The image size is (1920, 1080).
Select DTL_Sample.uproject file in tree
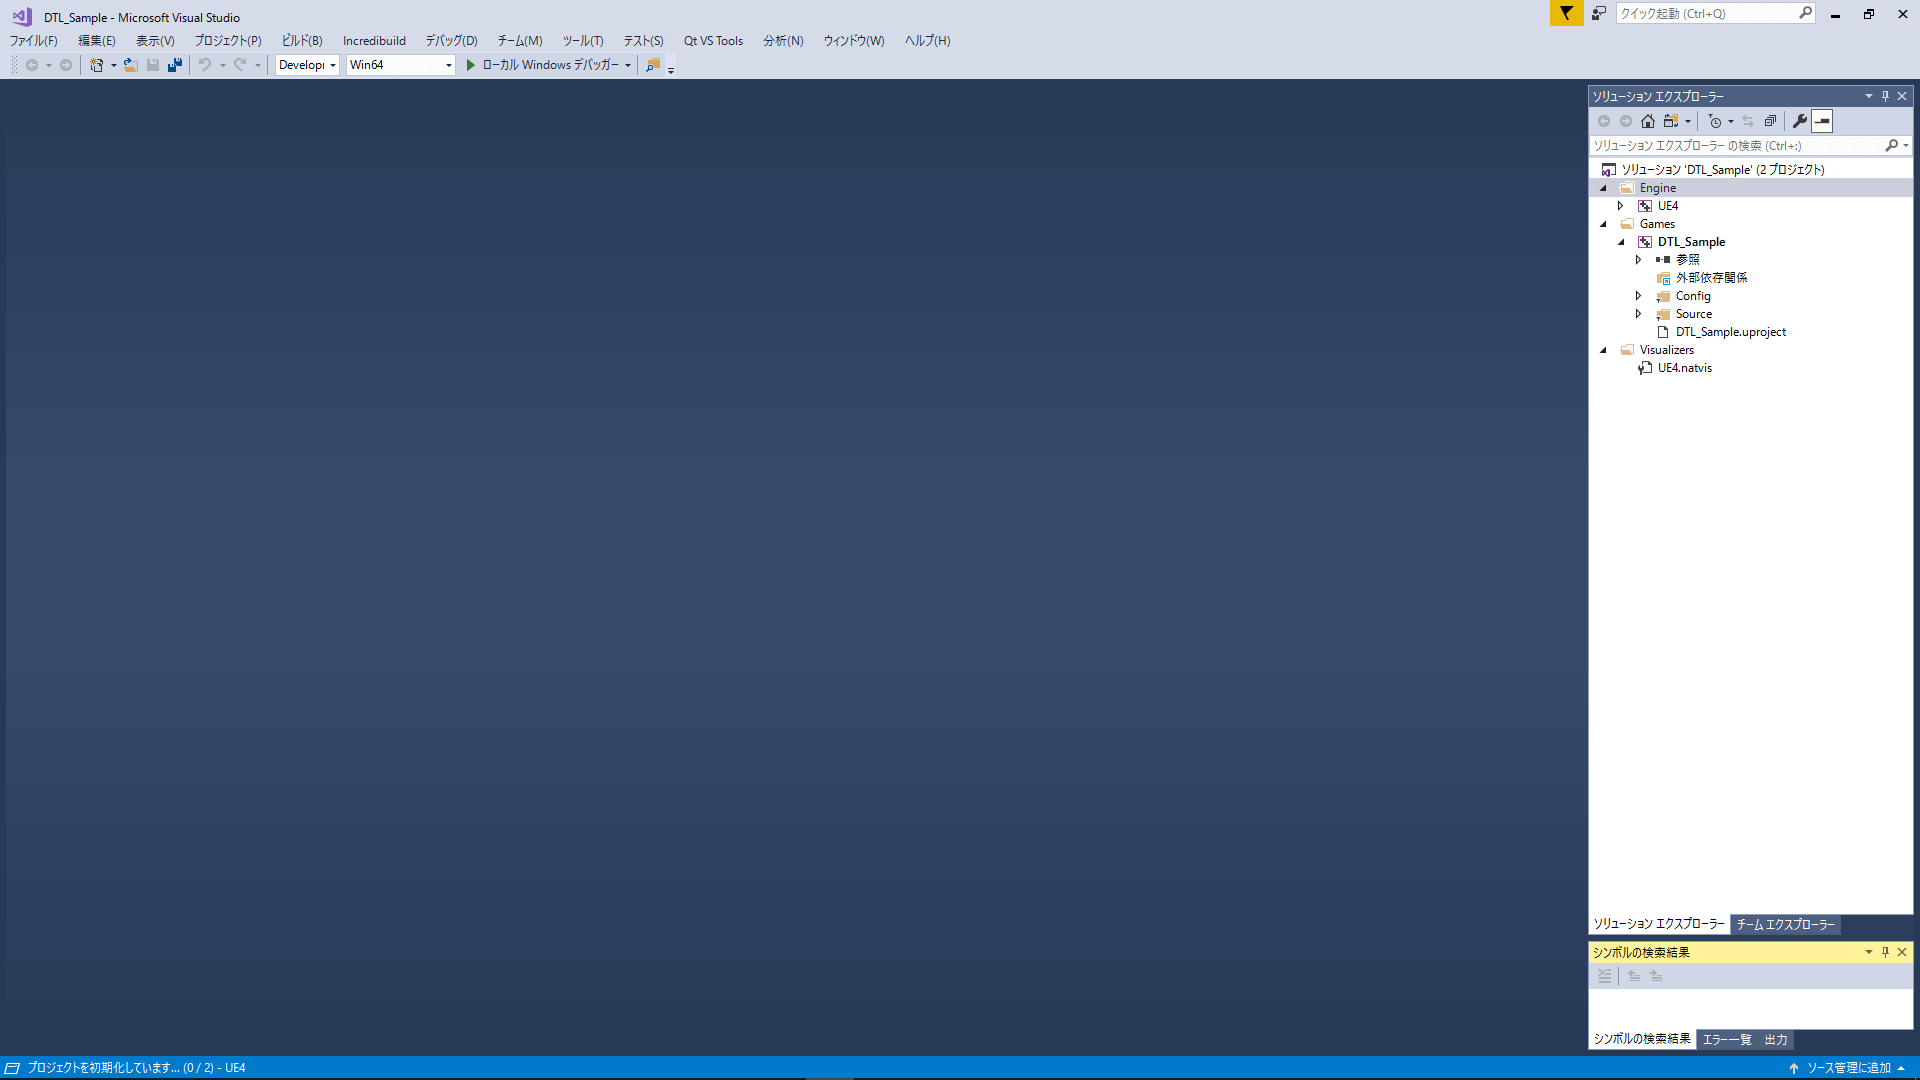pyautogui.click(x=1730, y=332)
